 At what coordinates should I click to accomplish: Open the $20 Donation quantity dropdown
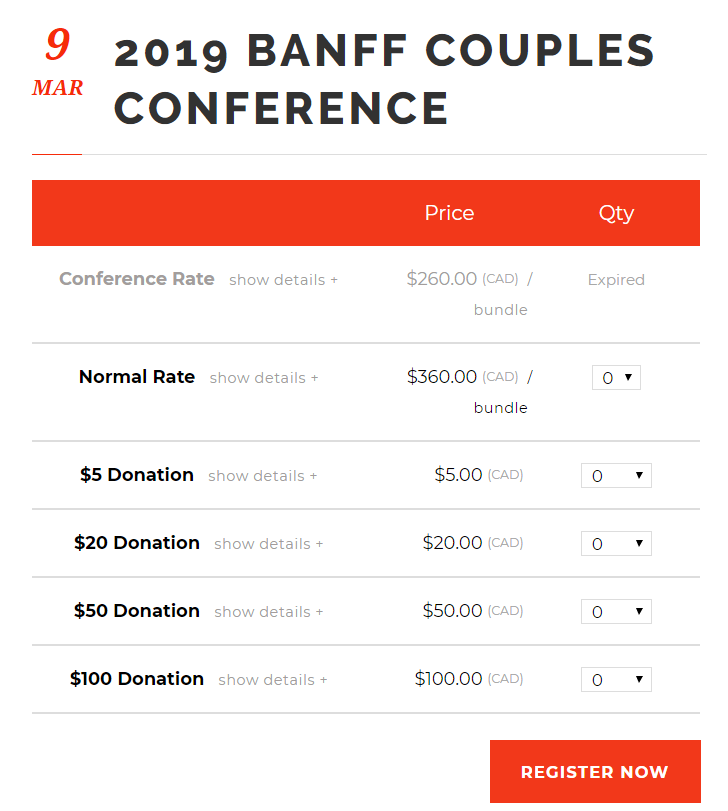[x=616, y=544]
